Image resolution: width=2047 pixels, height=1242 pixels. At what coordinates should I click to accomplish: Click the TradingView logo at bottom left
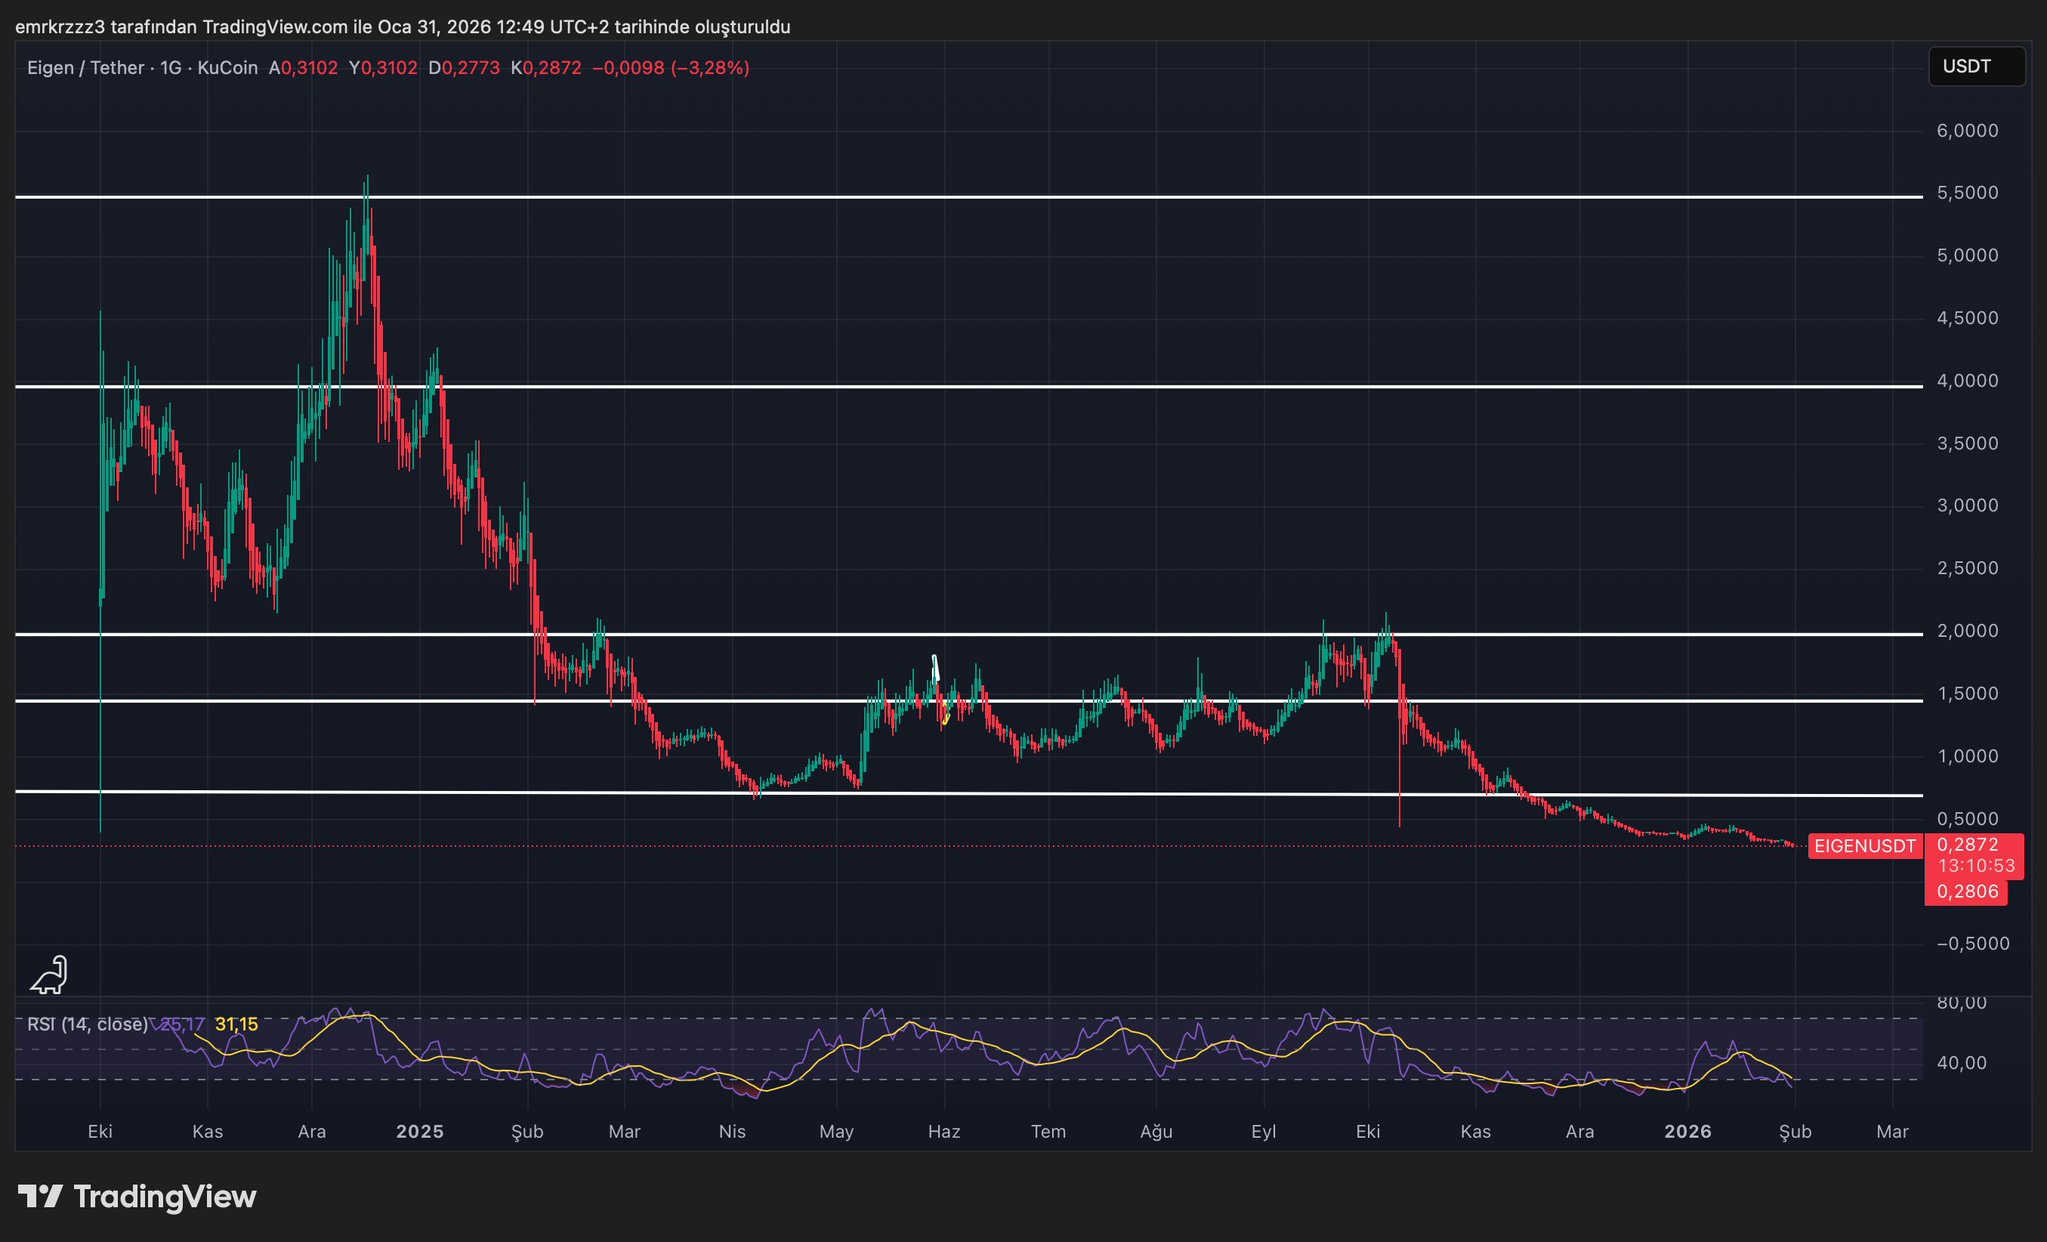pos(138,1197)
